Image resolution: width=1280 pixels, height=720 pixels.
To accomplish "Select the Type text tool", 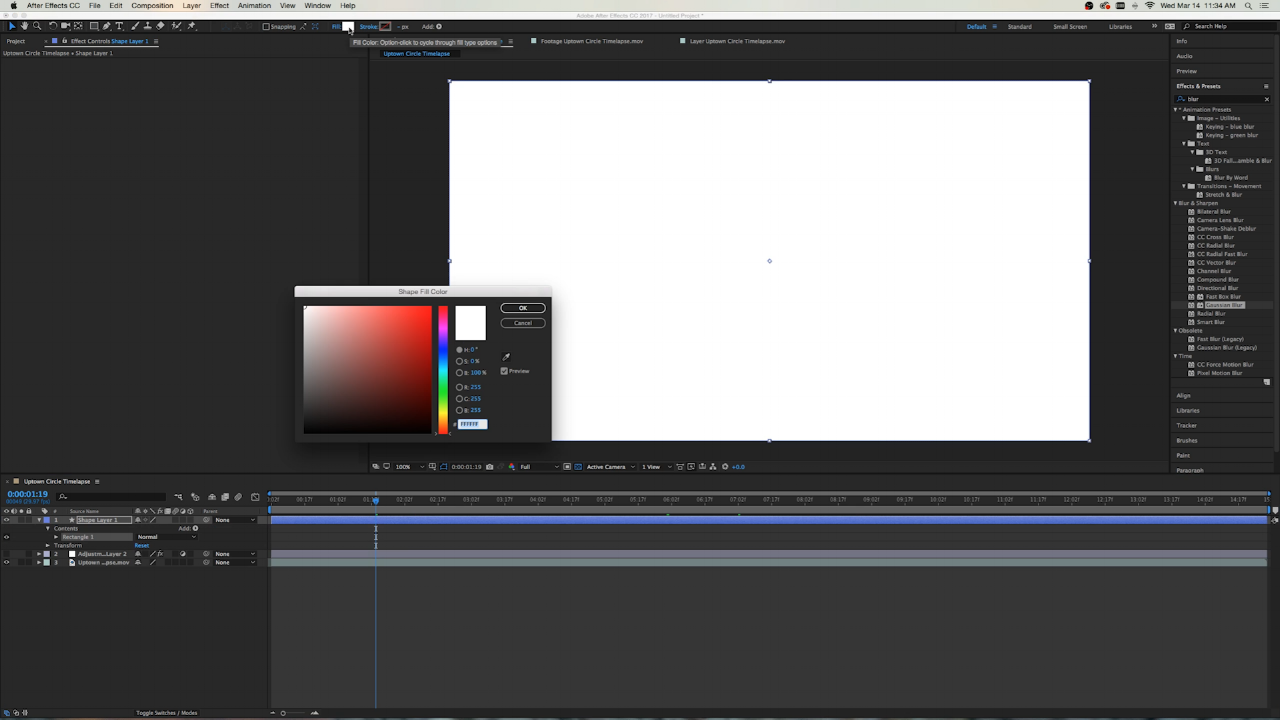I will point(119,26).
